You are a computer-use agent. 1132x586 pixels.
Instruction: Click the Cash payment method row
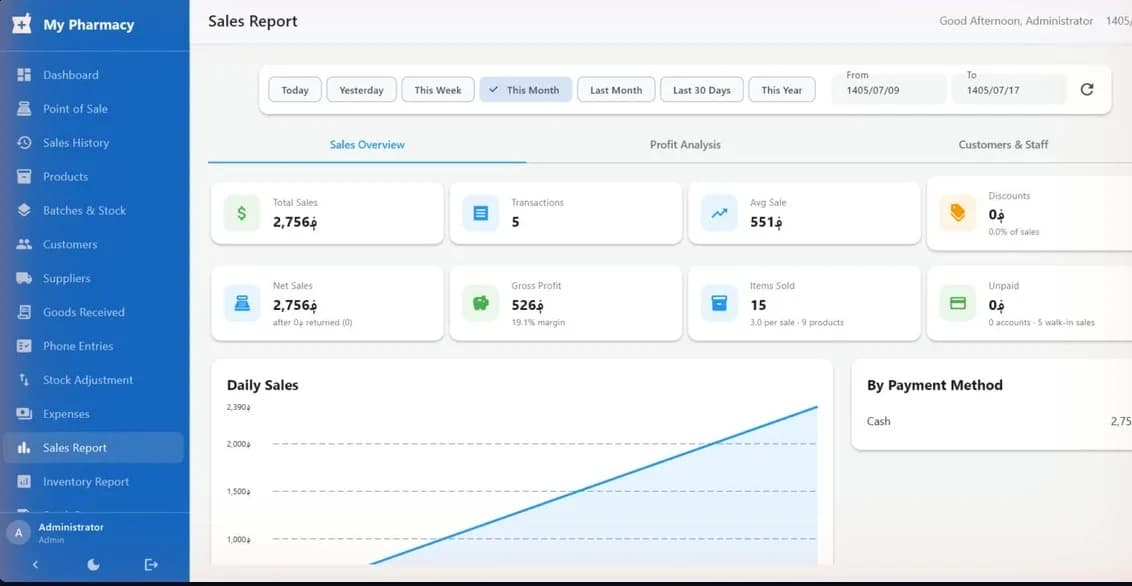(999, 421)
